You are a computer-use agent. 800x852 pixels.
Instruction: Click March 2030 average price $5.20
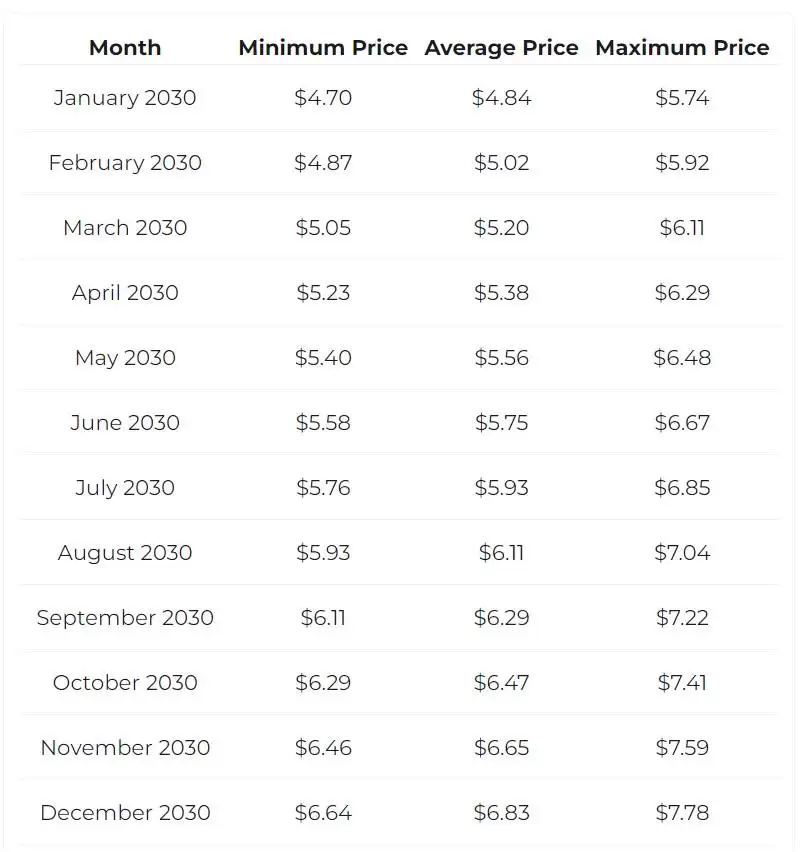click(501, 228)
